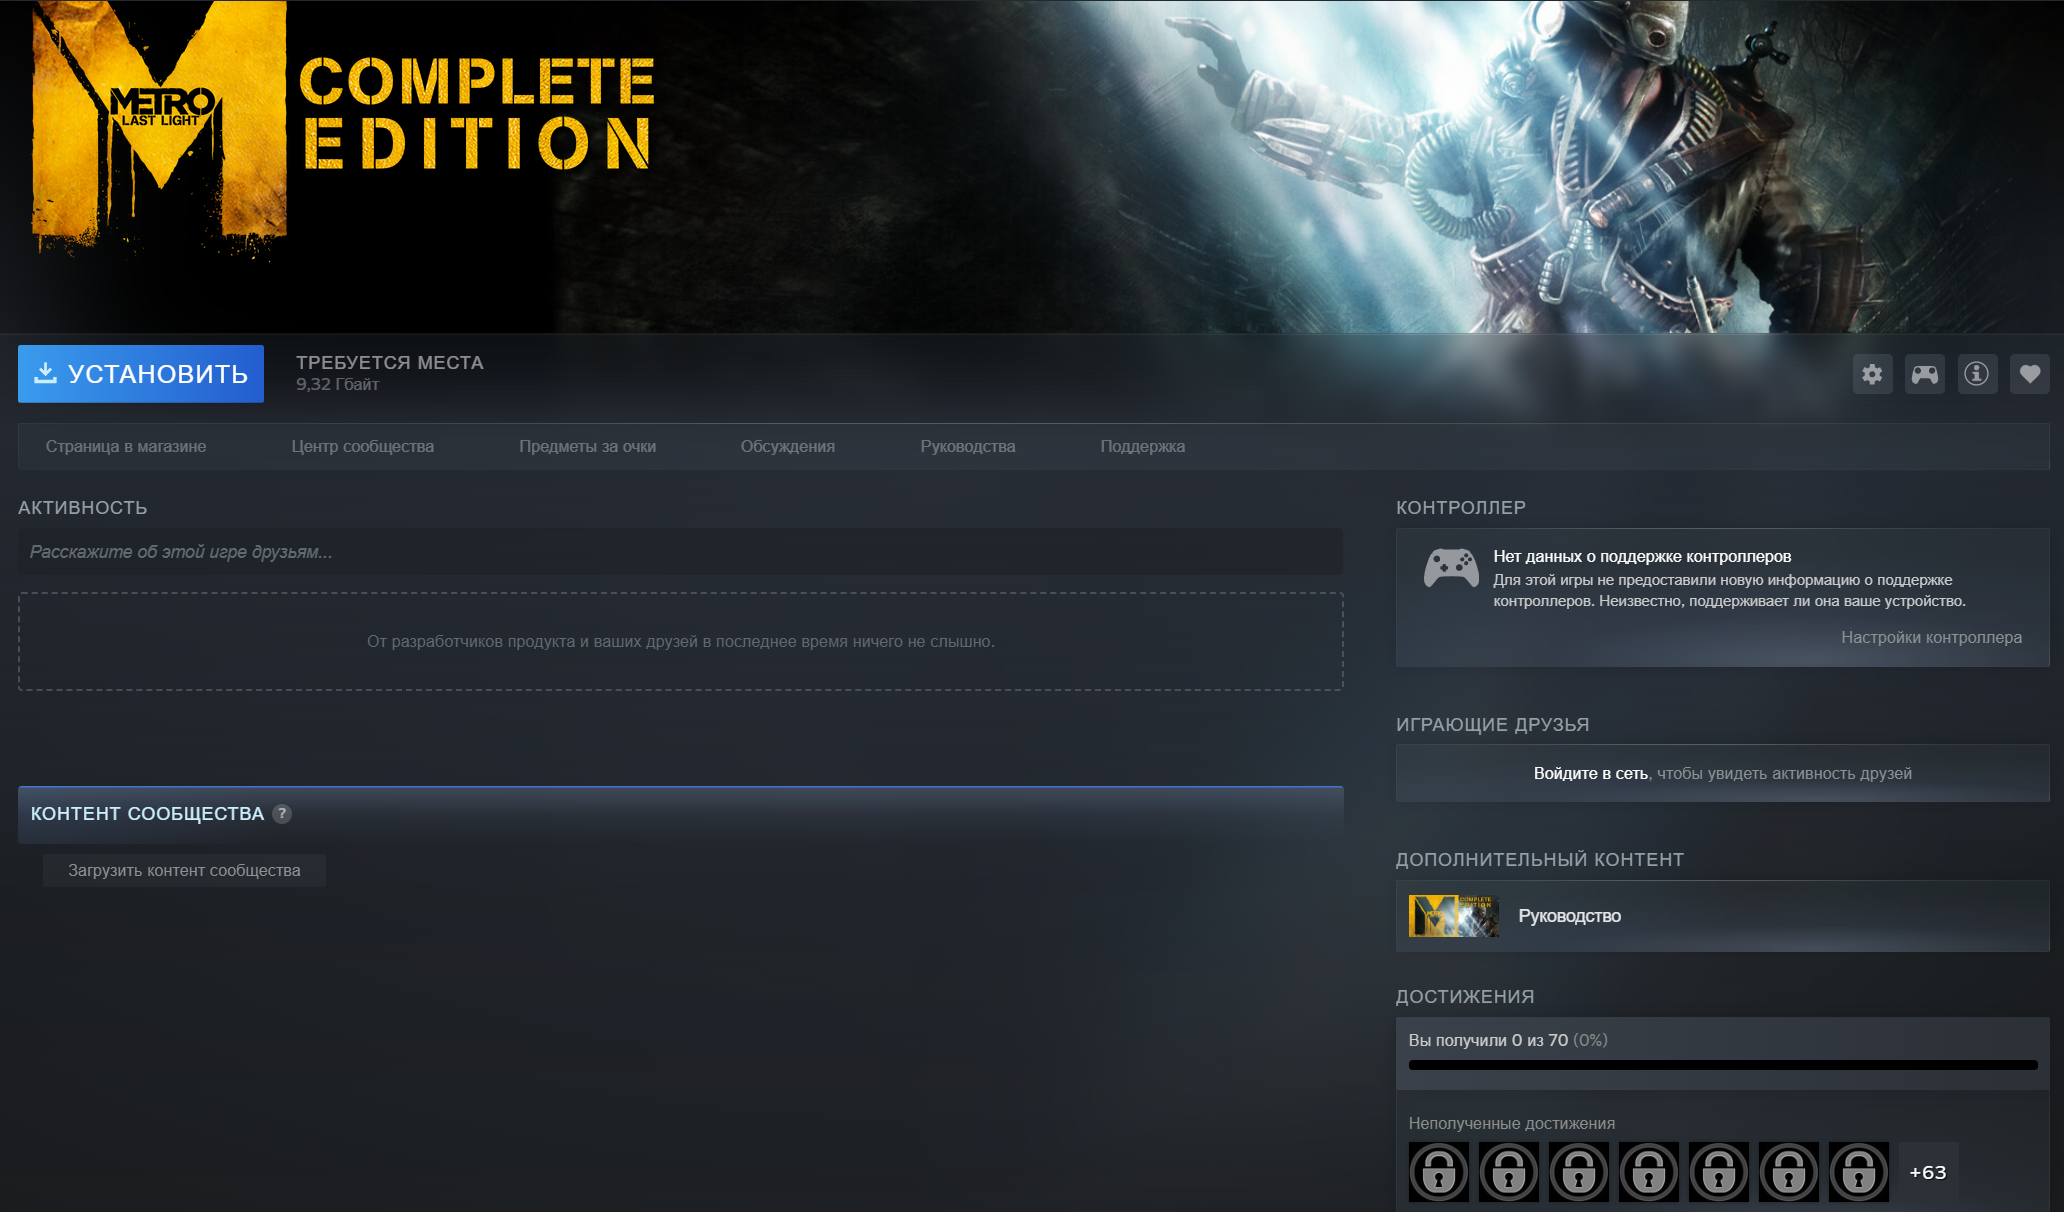This screenshot has width=2064, height=1212.
Task: Add game to favorites heart icon
Action: [x=2029, y=374]
